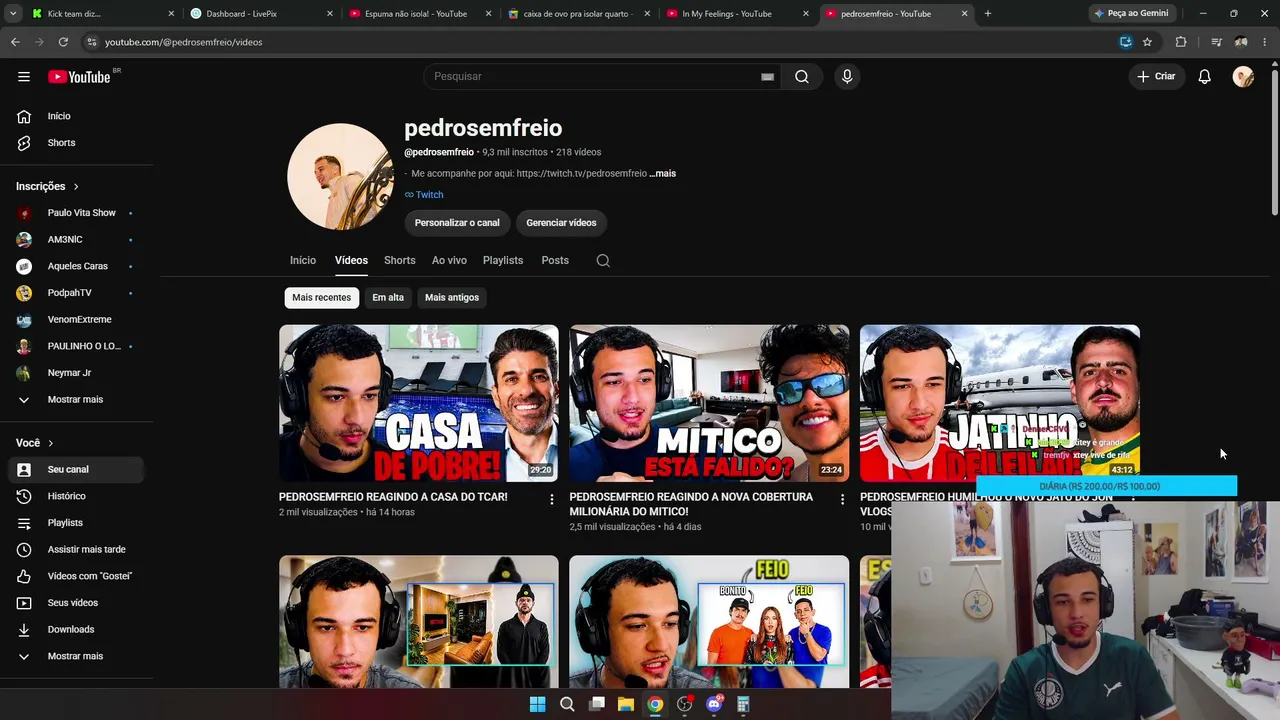Screen dimensions: 1280x720
Task: Open the Chrome three-dot menu
Action: (x=1265, y=42)
